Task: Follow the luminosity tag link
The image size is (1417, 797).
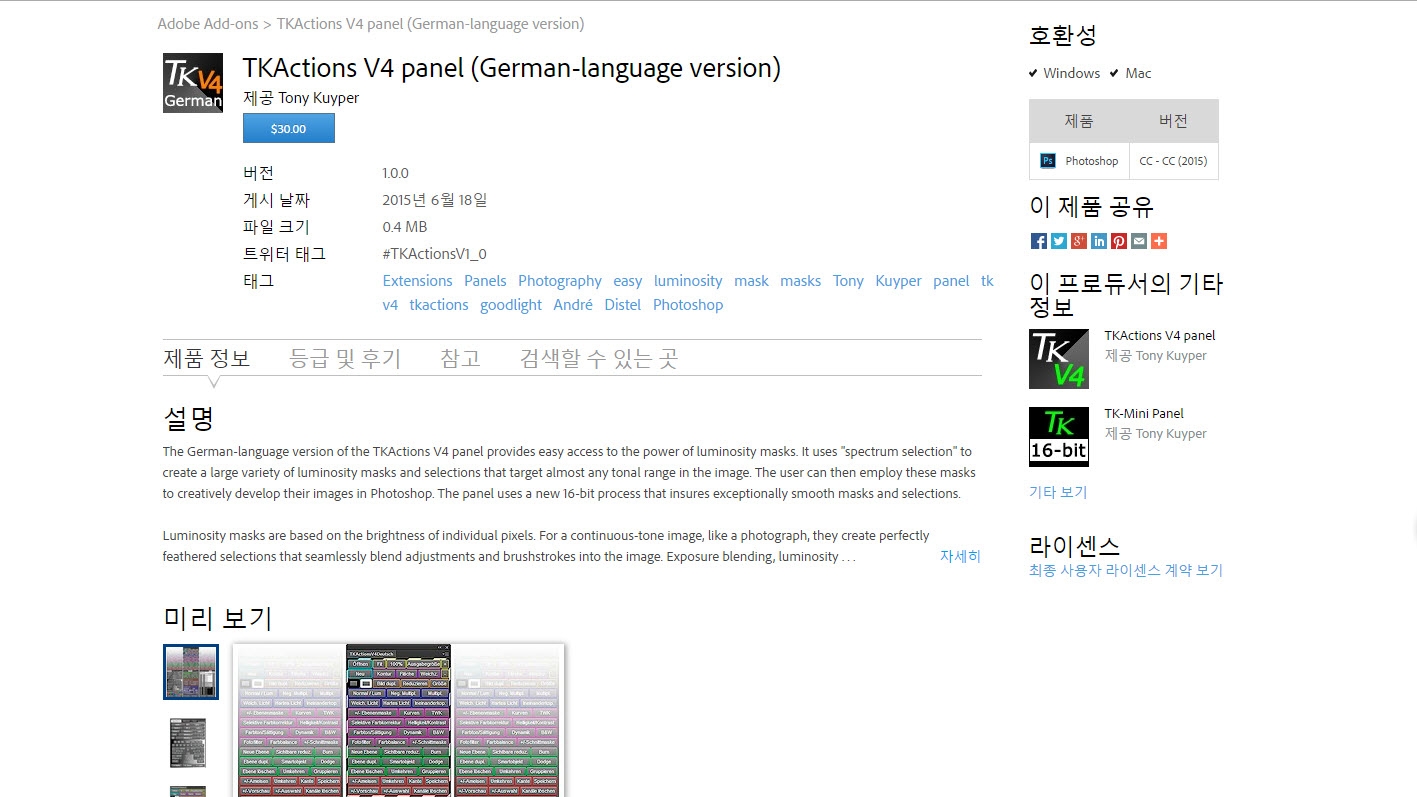Action: [688, 281]
